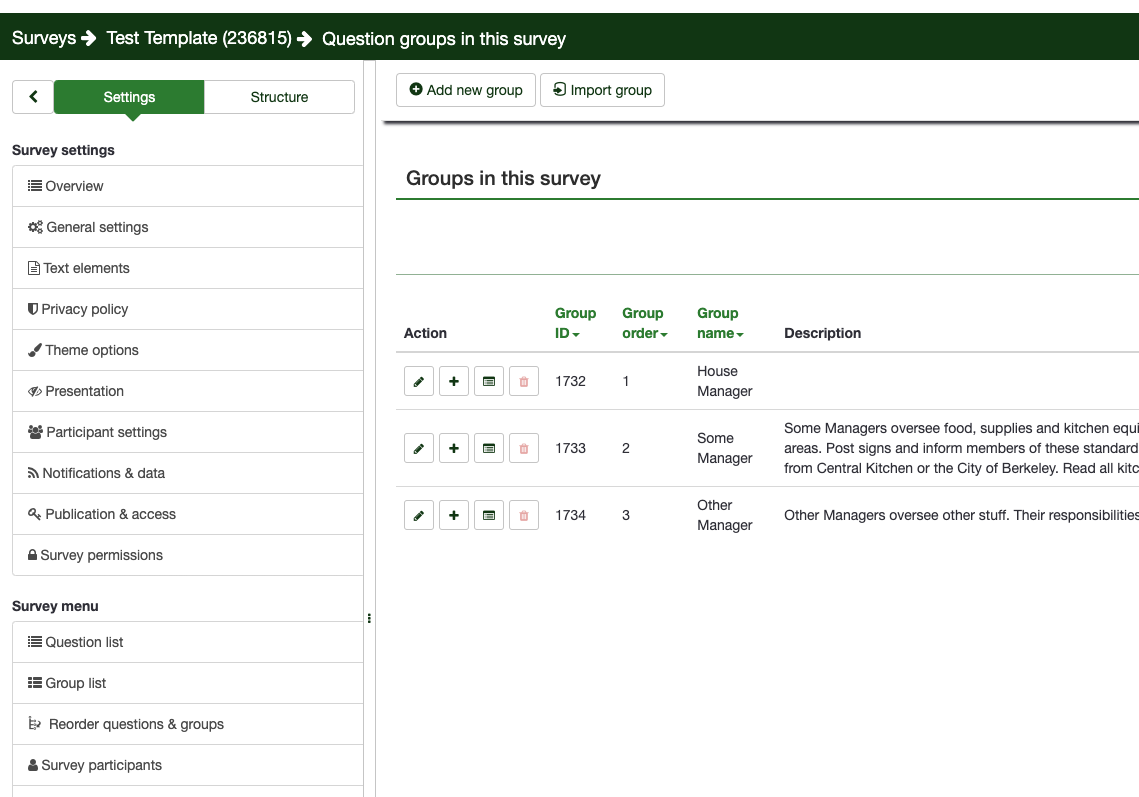Click the back chevron button in the sidebar
Viewport: 1139px width, 797px height.
33,97
